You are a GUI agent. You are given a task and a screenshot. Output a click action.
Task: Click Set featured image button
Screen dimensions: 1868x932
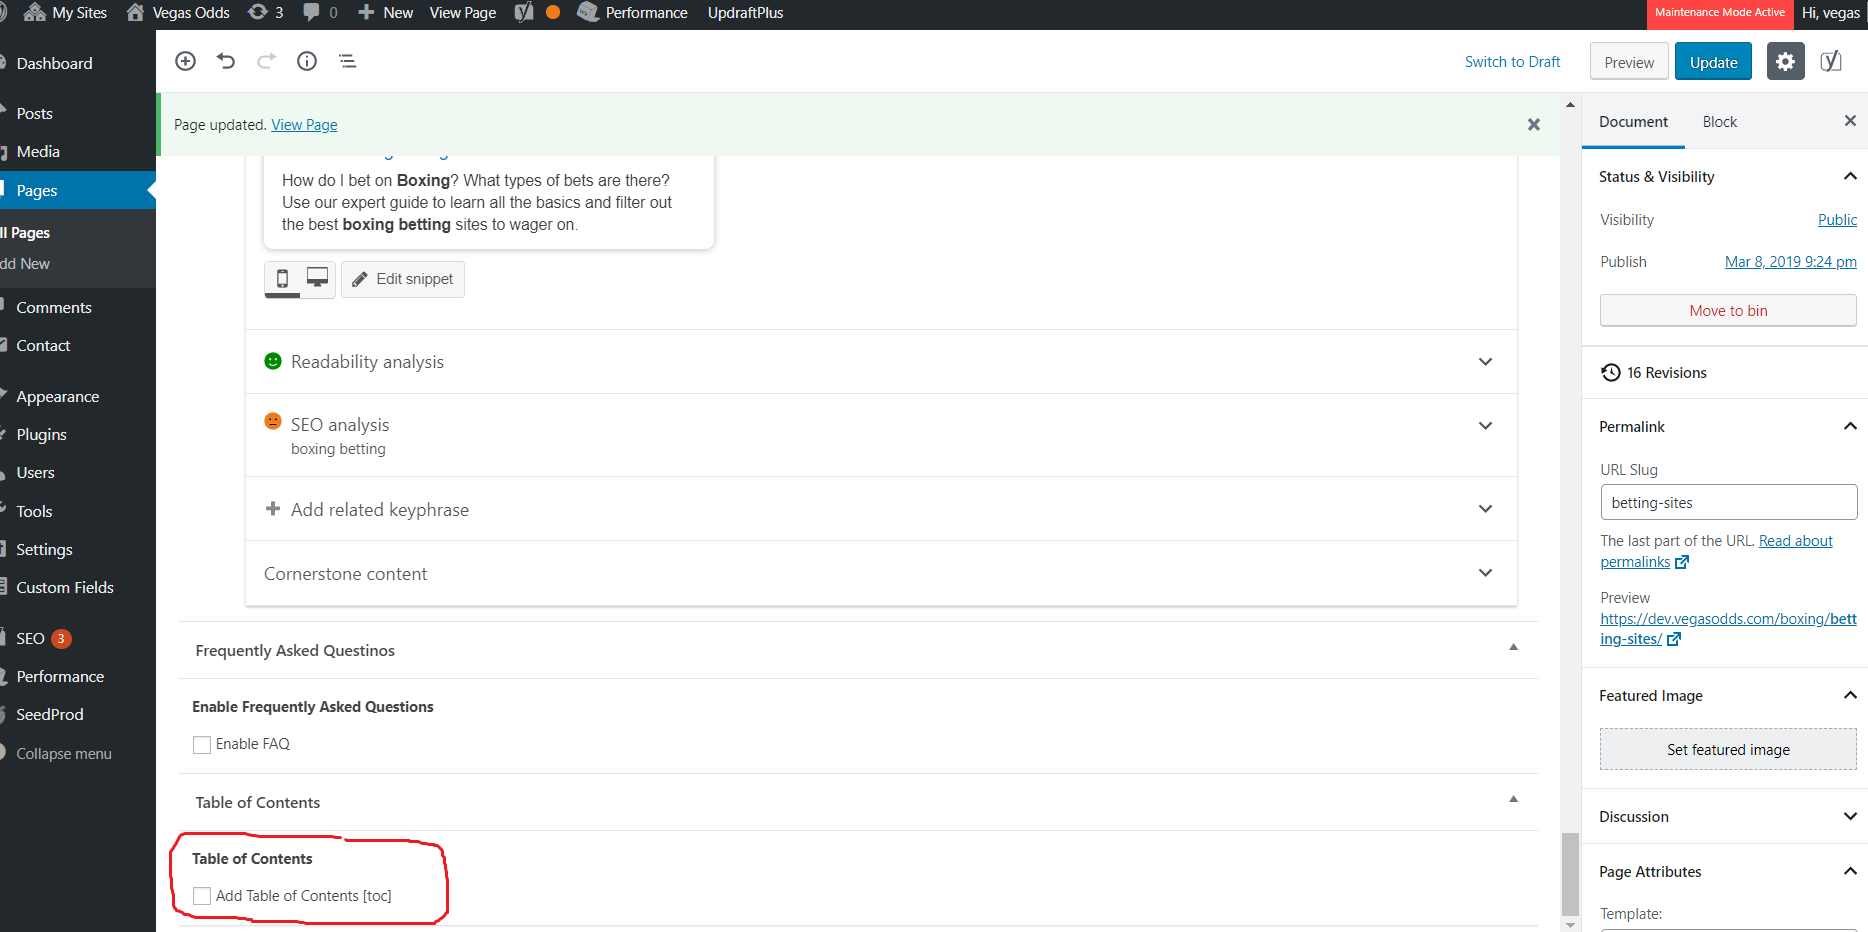(1728, 750)
